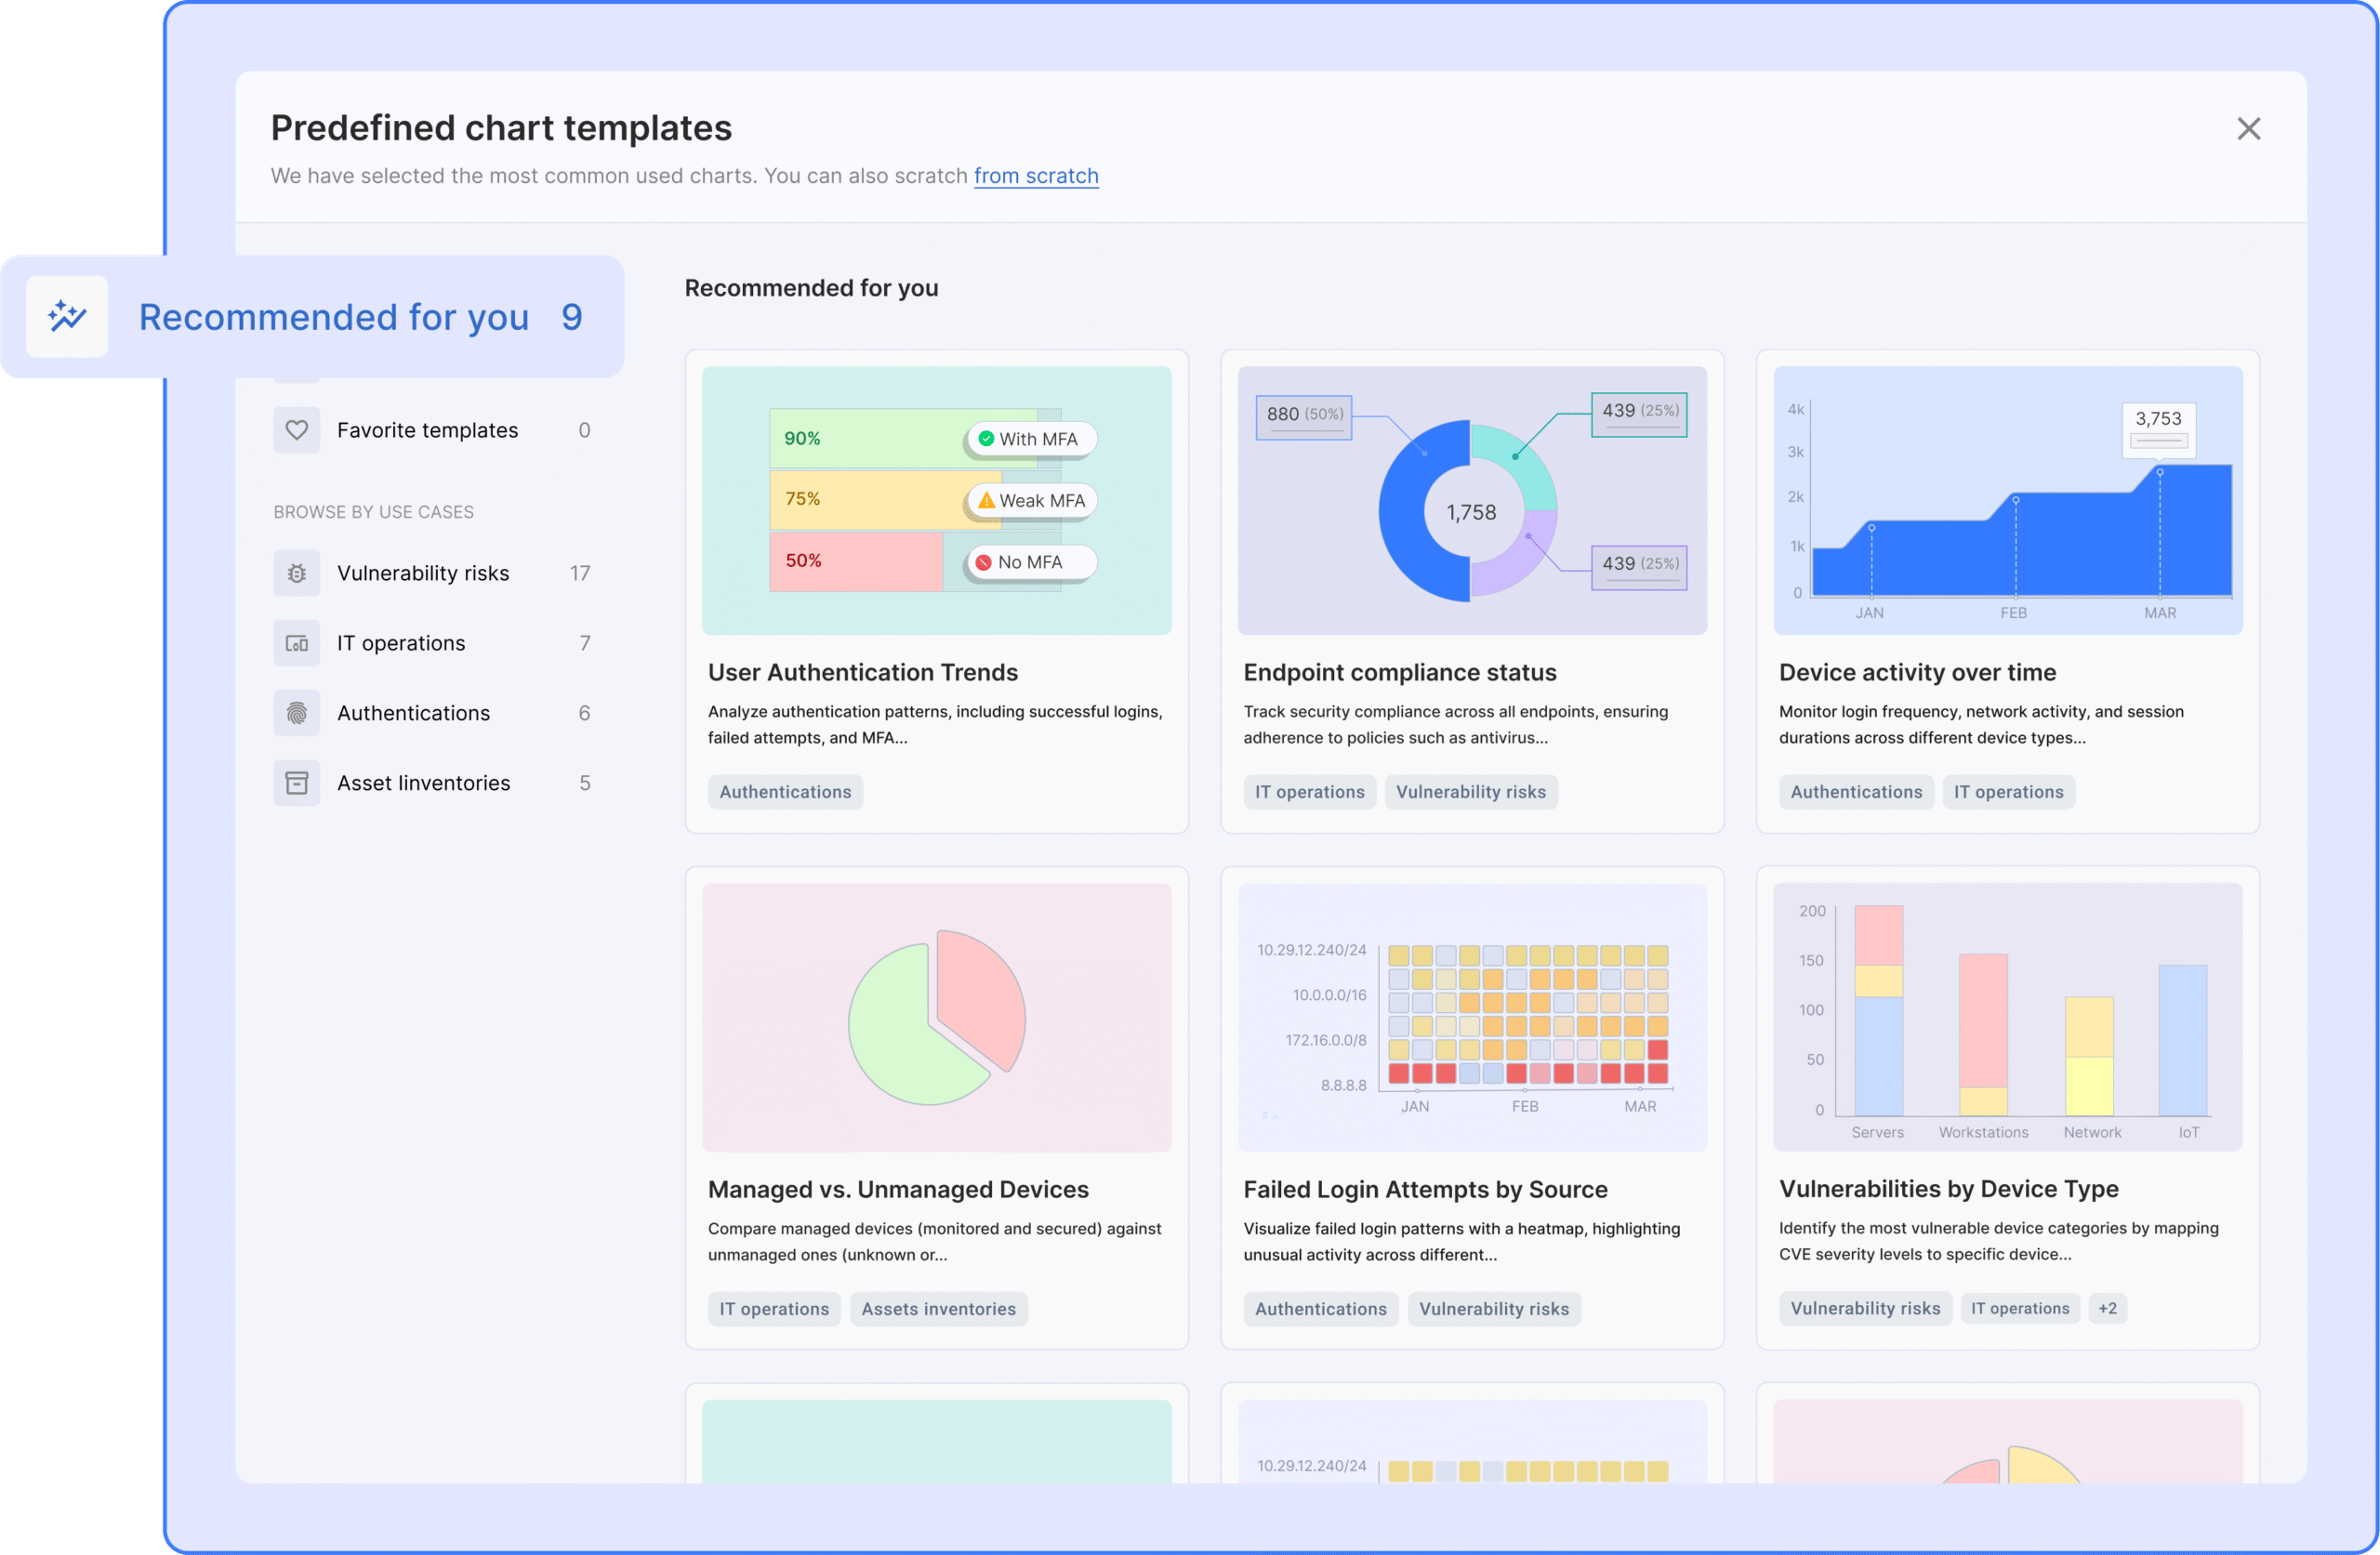Click the BROWSE BY USE CASES label
Viewport: 2380px width, 1555px height.
tap(374, 512)
